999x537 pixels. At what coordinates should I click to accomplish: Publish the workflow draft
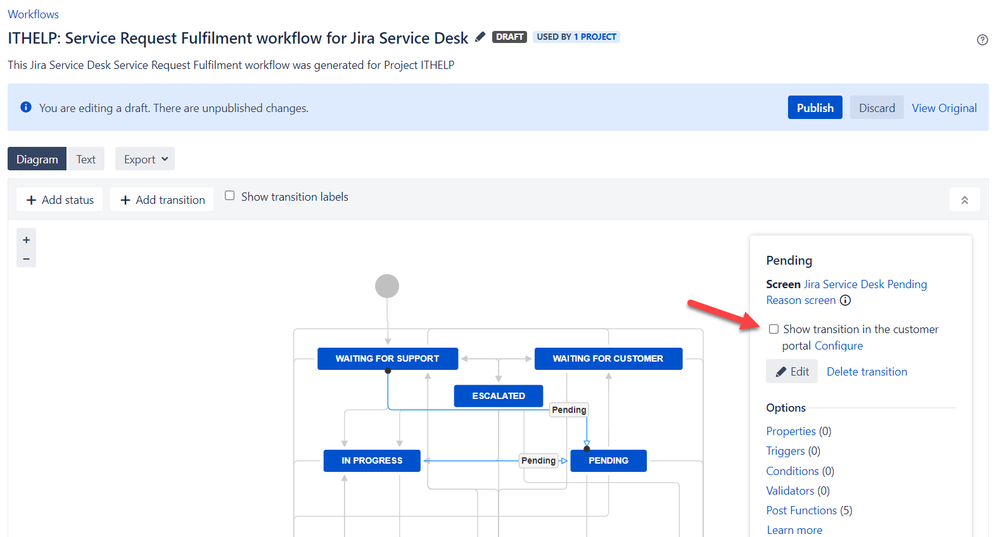pyautogui.click(x=815, y=108)
